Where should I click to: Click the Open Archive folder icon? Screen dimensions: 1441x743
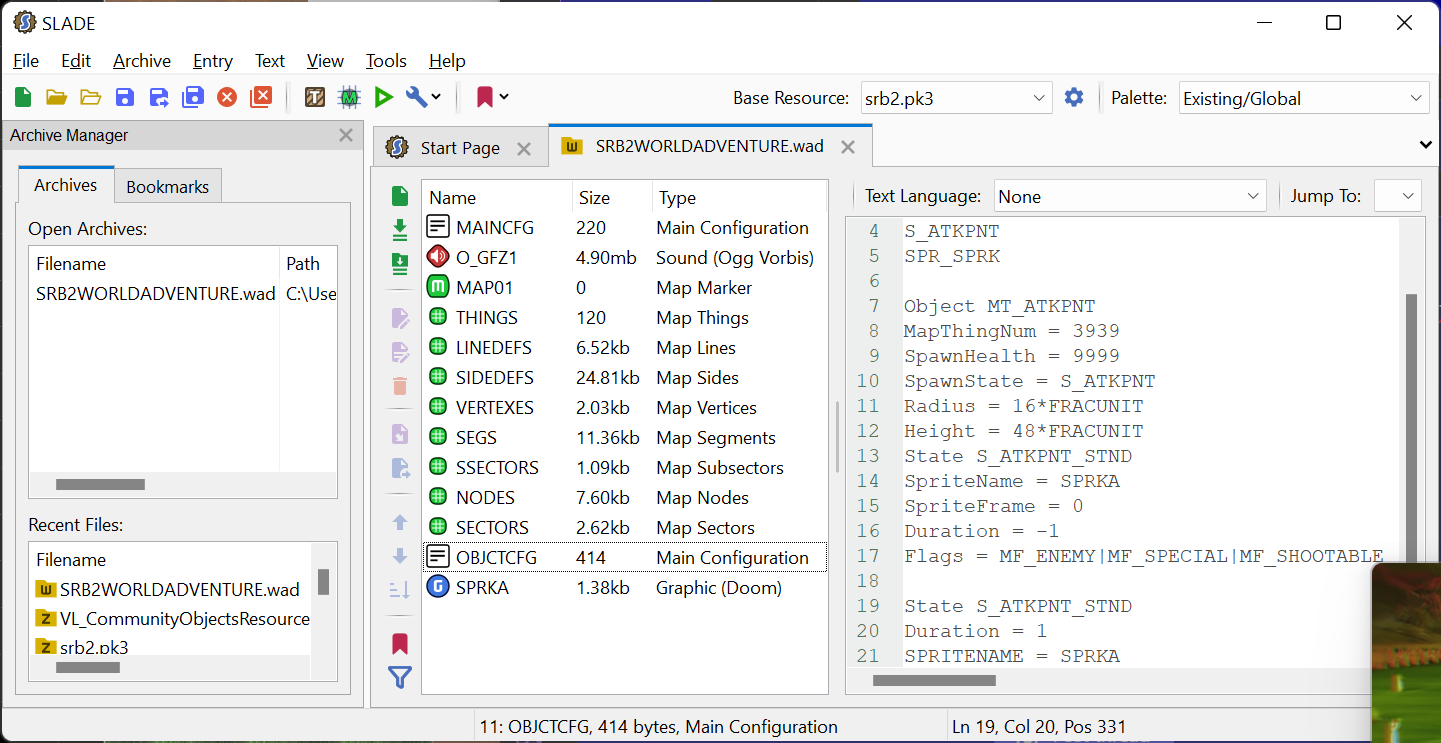tap(56, 97)
